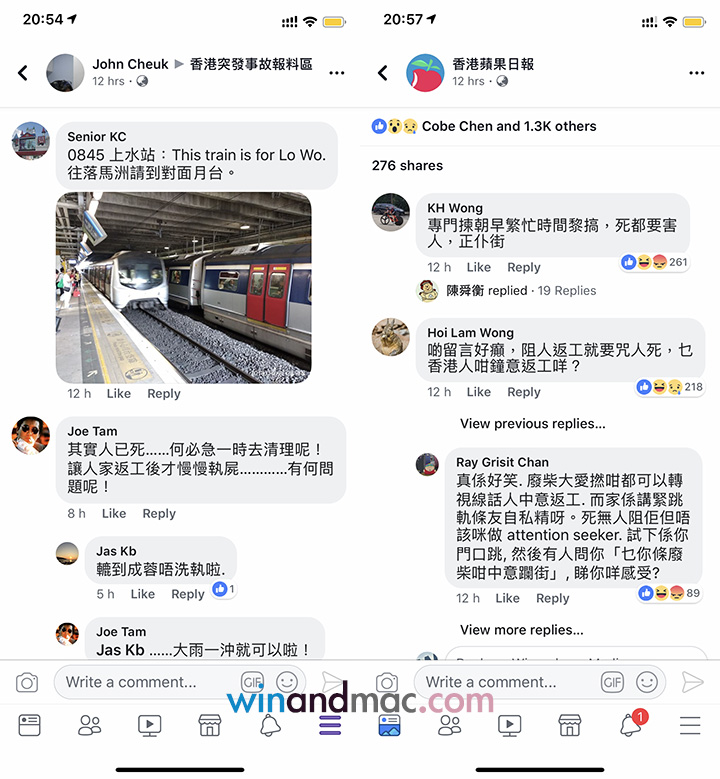This screenshot has width=720, height=779.
Task: Open hamburger menu tab on right
Action: pos(690,725)
